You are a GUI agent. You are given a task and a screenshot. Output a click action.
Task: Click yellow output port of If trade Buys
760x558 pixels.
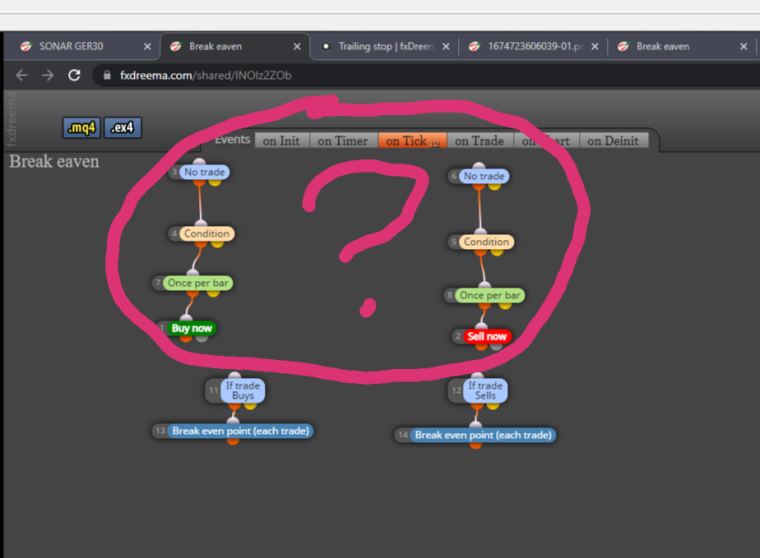click(250, 404)
